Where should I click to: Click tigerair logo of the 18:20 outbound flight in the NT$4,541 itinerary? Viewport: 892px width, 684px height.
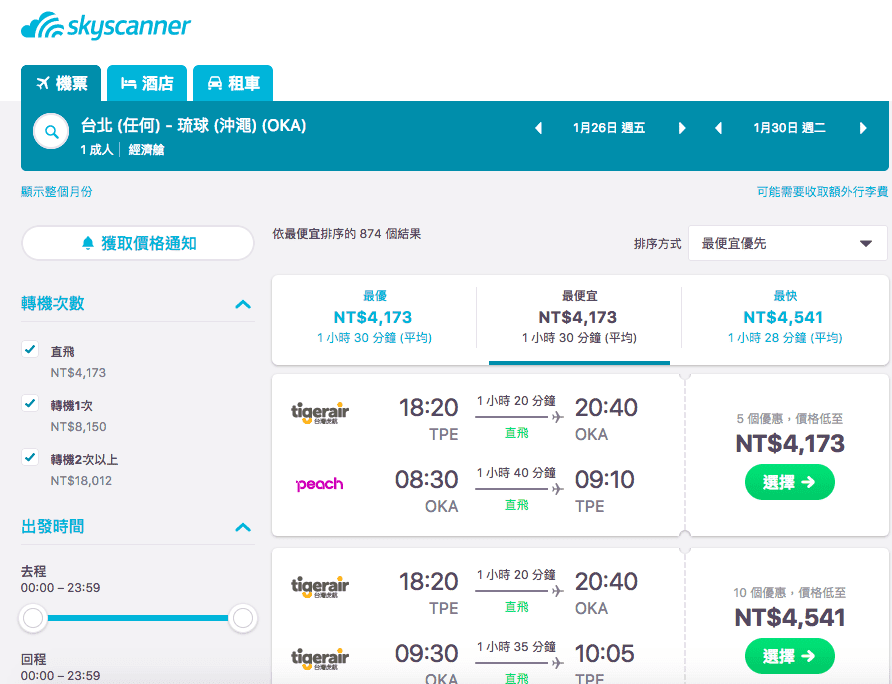tap(320, 587)
